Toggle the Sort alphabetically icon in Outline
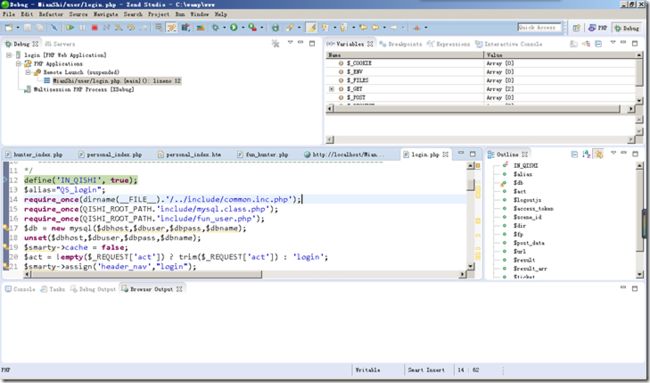The width and height of the screenshot is (650, 383). click(586, 154)
